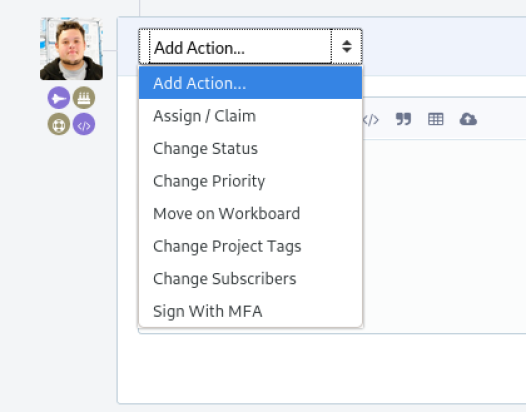This screenshot has width=526, height=412.
Task: Insert a table using the grid icon
Action: (436, 119)
